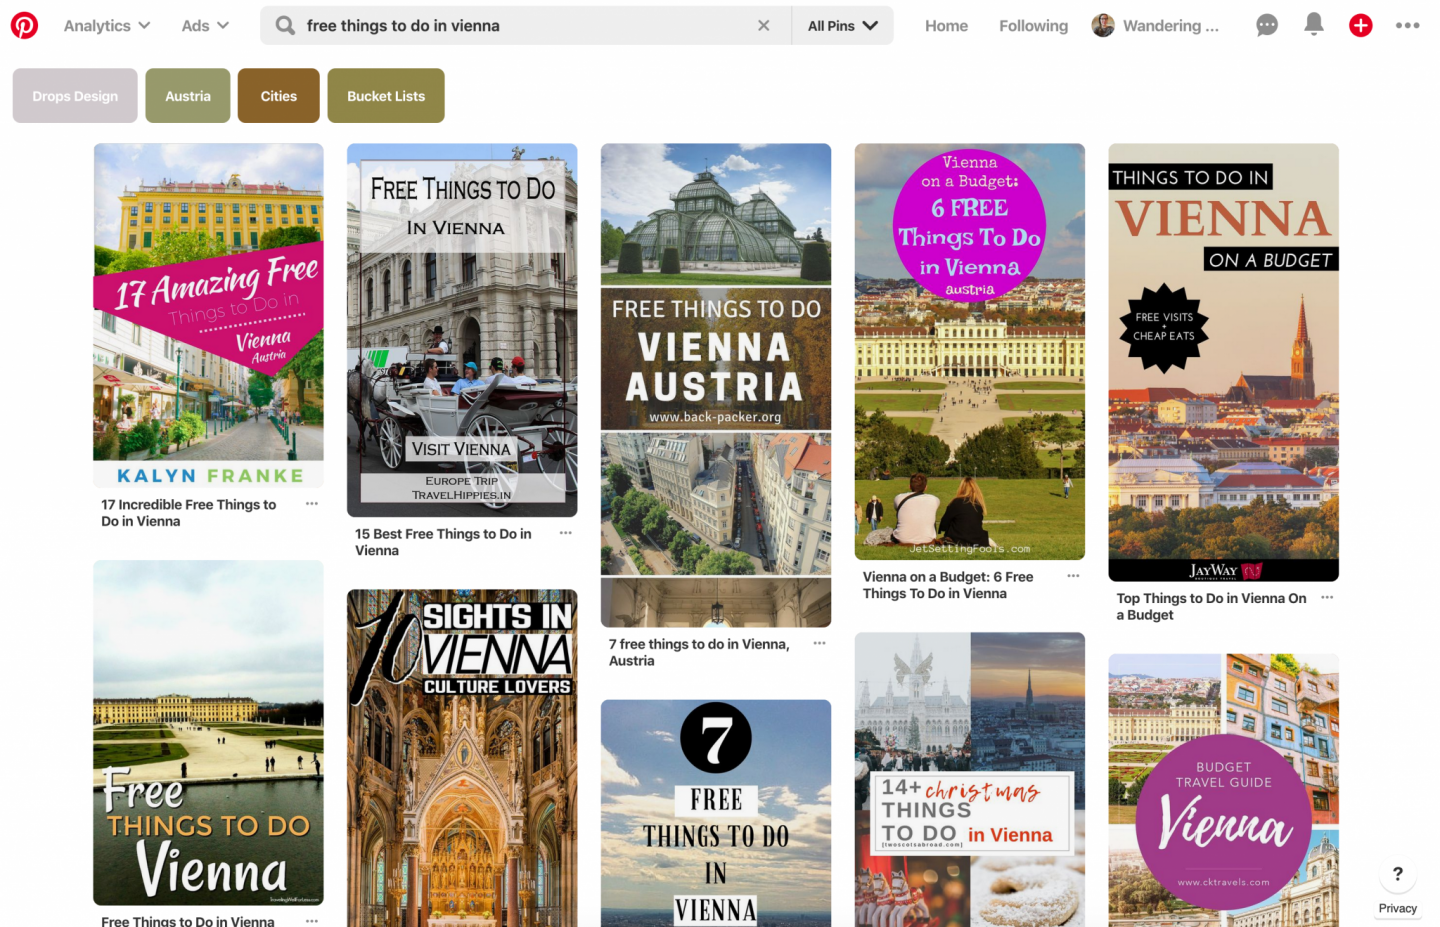Open the 7 Free Things To Do pin image
This screenshot has width=1440, height=927.
[x=716, y=813]
